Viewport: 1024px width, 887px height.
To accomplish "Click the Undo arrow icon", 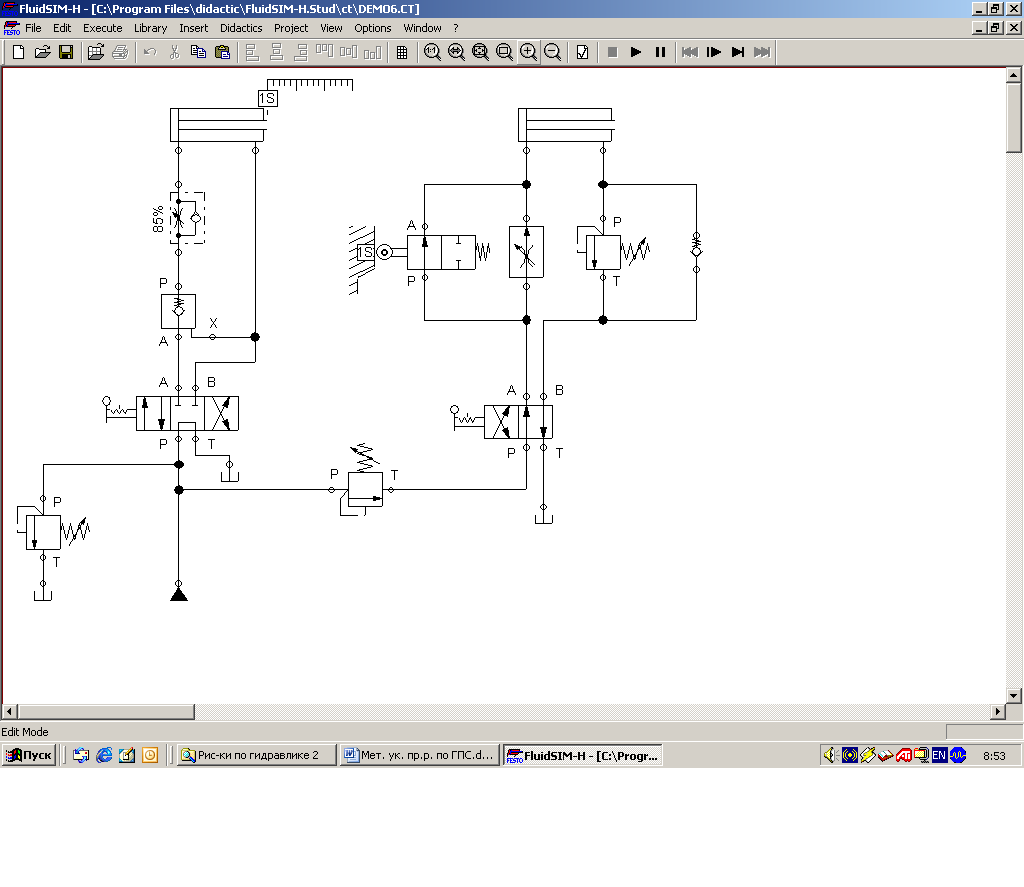I will [150, 52].
